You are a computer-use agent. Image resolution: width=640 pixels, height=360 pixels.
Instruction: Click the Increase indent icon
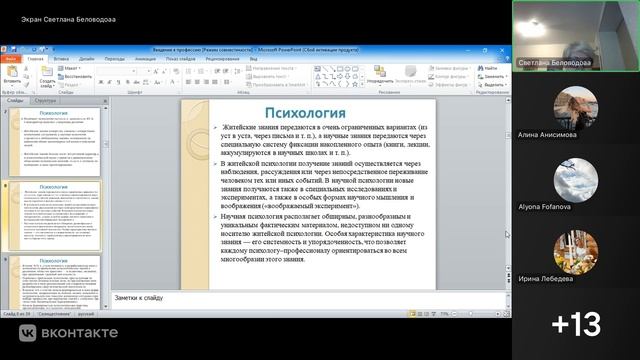click(226, 71)
